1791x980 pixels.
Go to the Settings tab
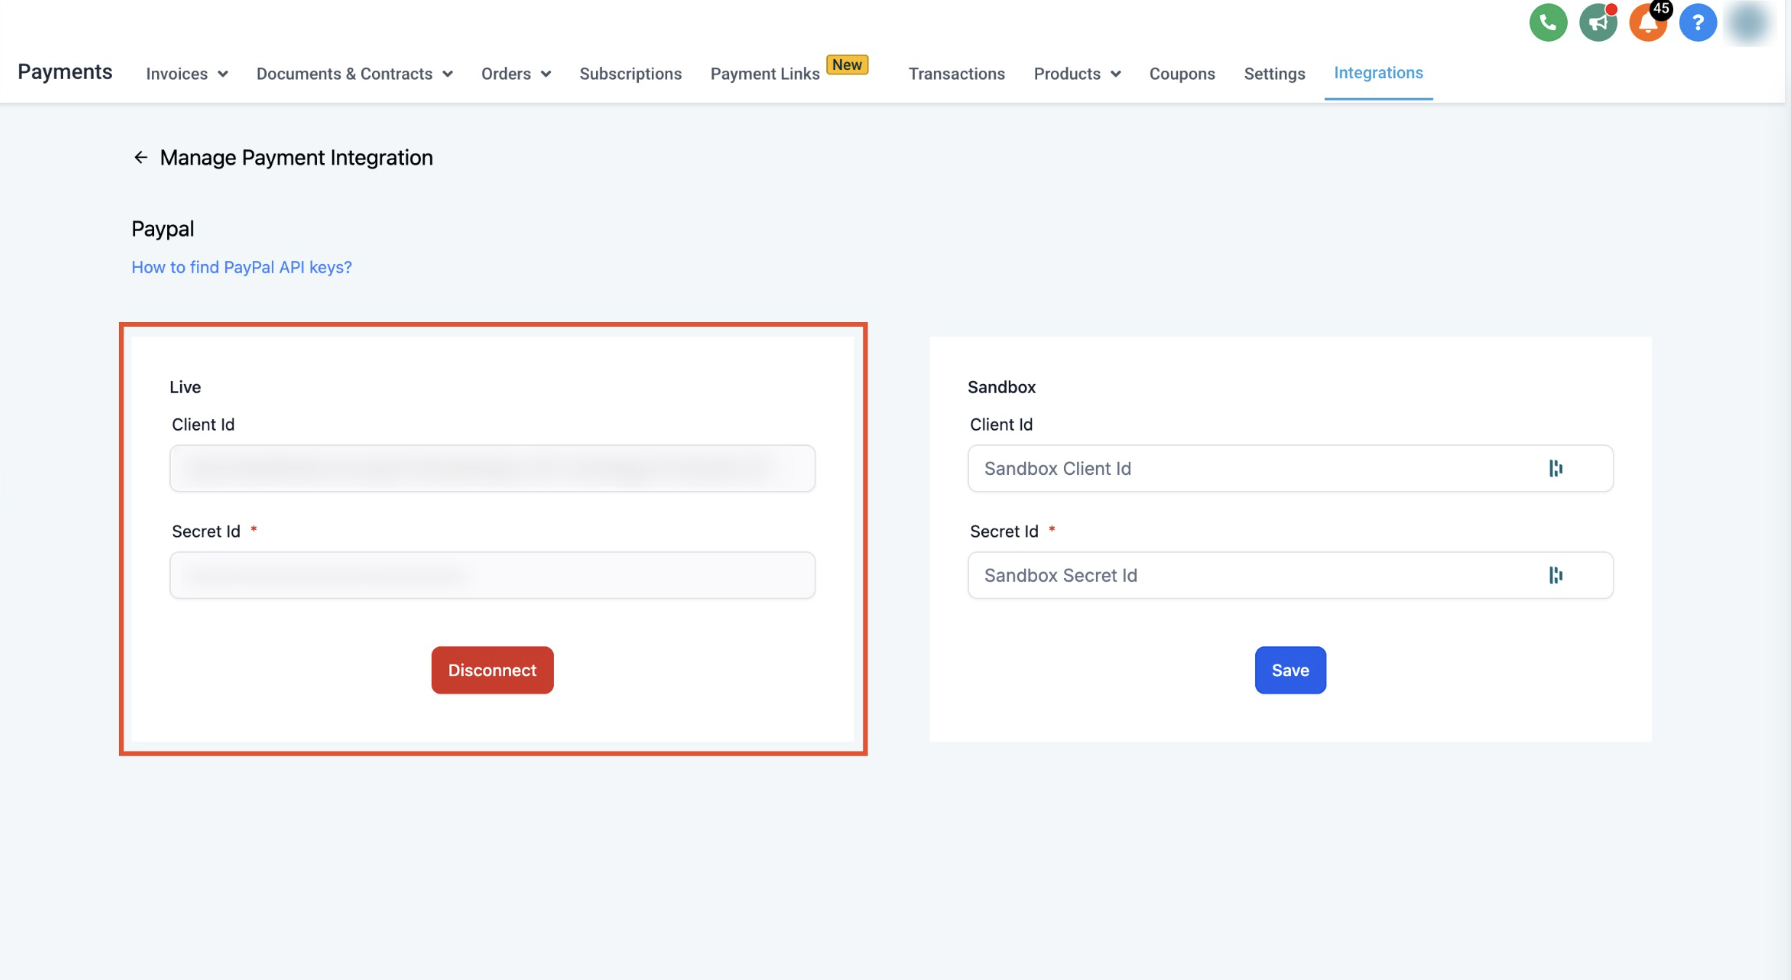coord(1274,74)
